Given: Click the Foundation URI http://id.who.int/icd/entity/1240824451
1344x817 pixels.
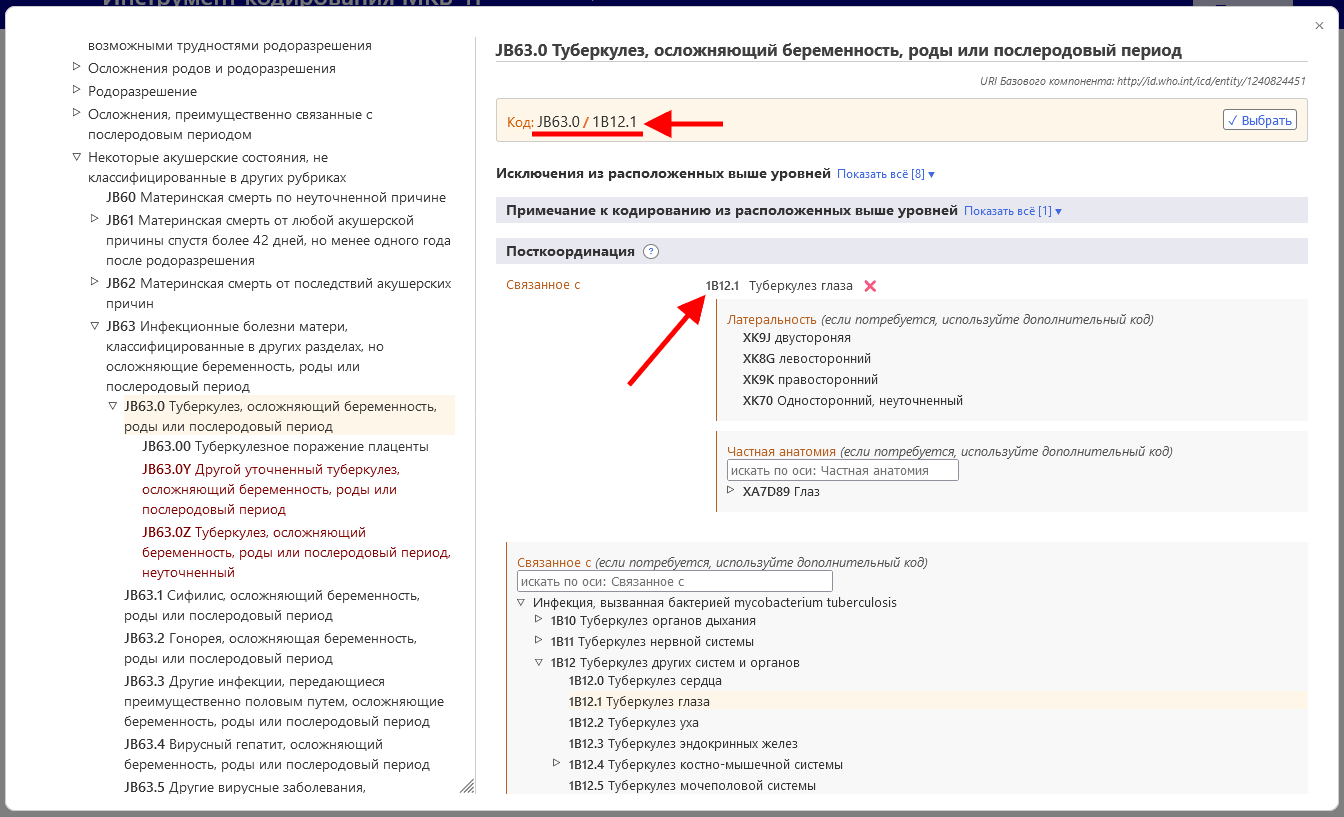Looking at the screenshot, I should pyautogui.click(x=1209, y=82).
